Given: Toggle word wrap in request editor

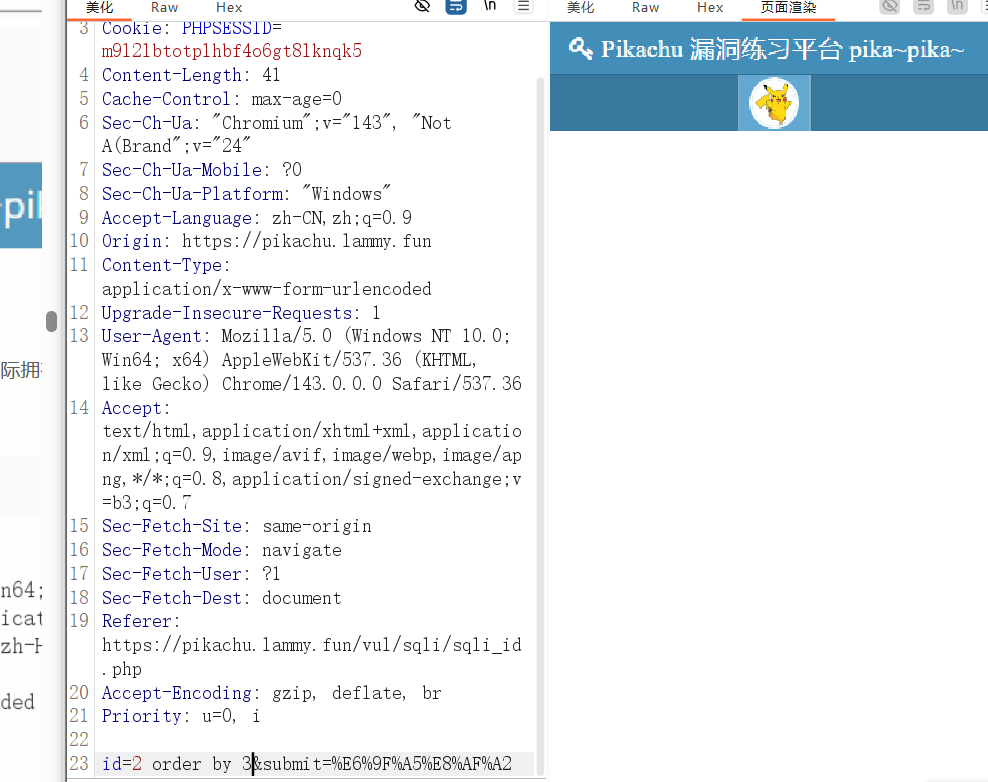Looking at the screenshot, I should 456,6.
